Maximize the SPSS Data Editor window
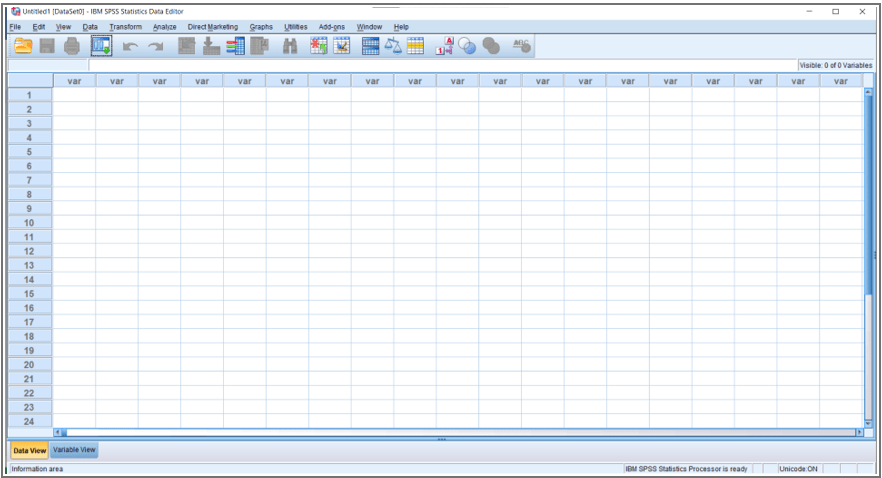The width and height of the screenshot is (882, 478). (x=836, y=11)
